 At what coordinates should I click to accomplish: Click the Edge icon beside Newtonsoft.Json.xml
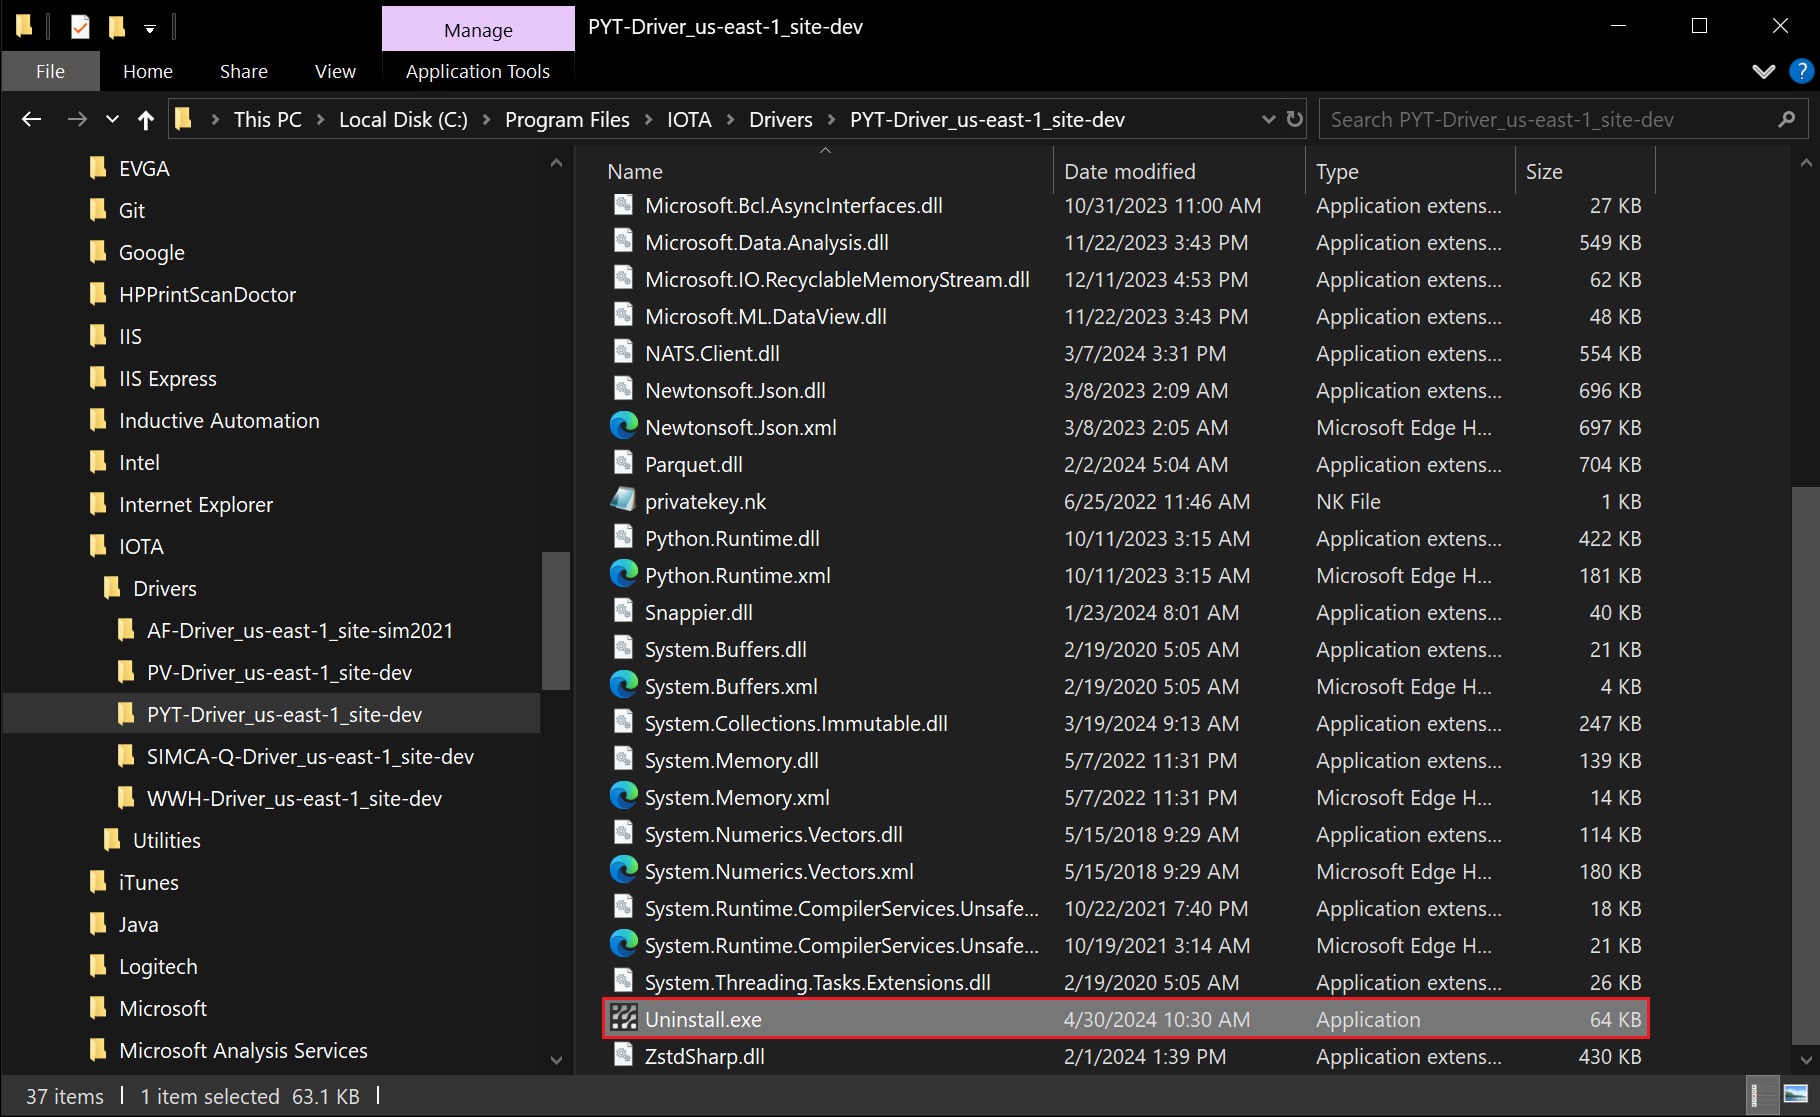pyautogui.click(x=624, y=426)
